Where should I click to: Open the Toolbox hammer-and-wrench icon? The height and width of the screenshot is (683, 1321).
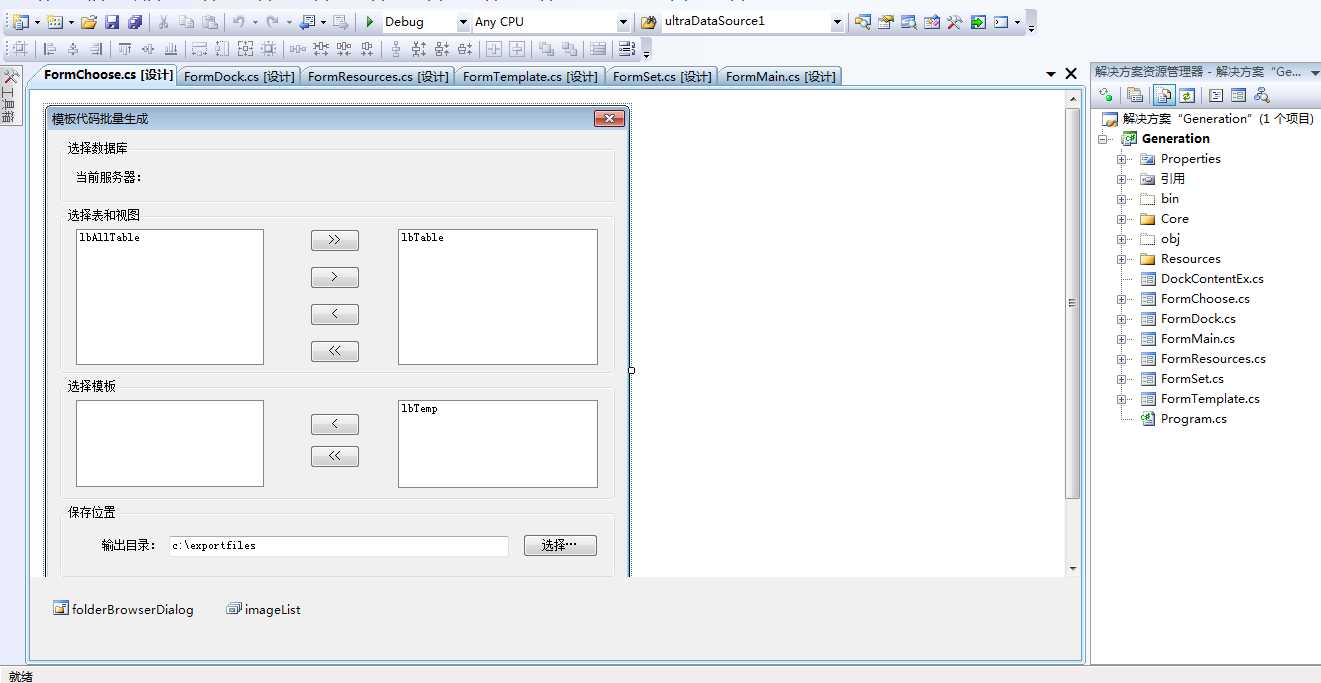[954, 22]
